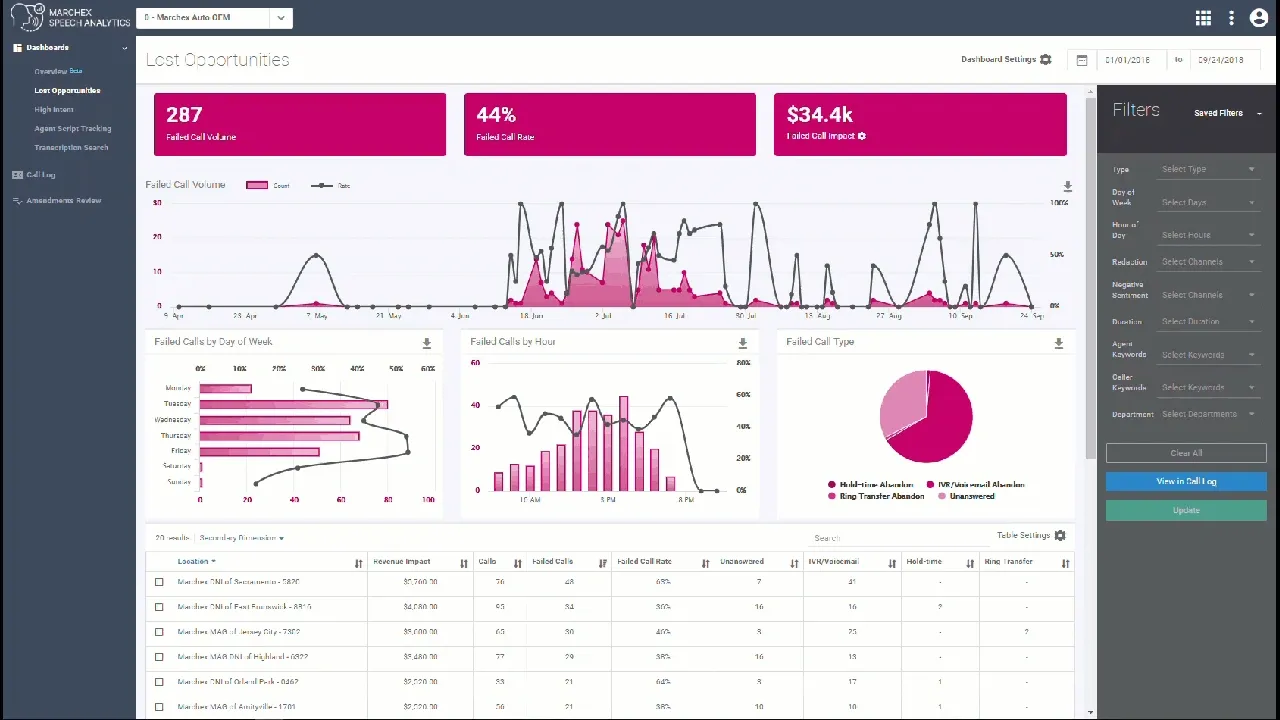Image resolution: width=1280 pixels, height=720 pixels.
Task: Open the user account profile icon
Action: point(1258,18)
